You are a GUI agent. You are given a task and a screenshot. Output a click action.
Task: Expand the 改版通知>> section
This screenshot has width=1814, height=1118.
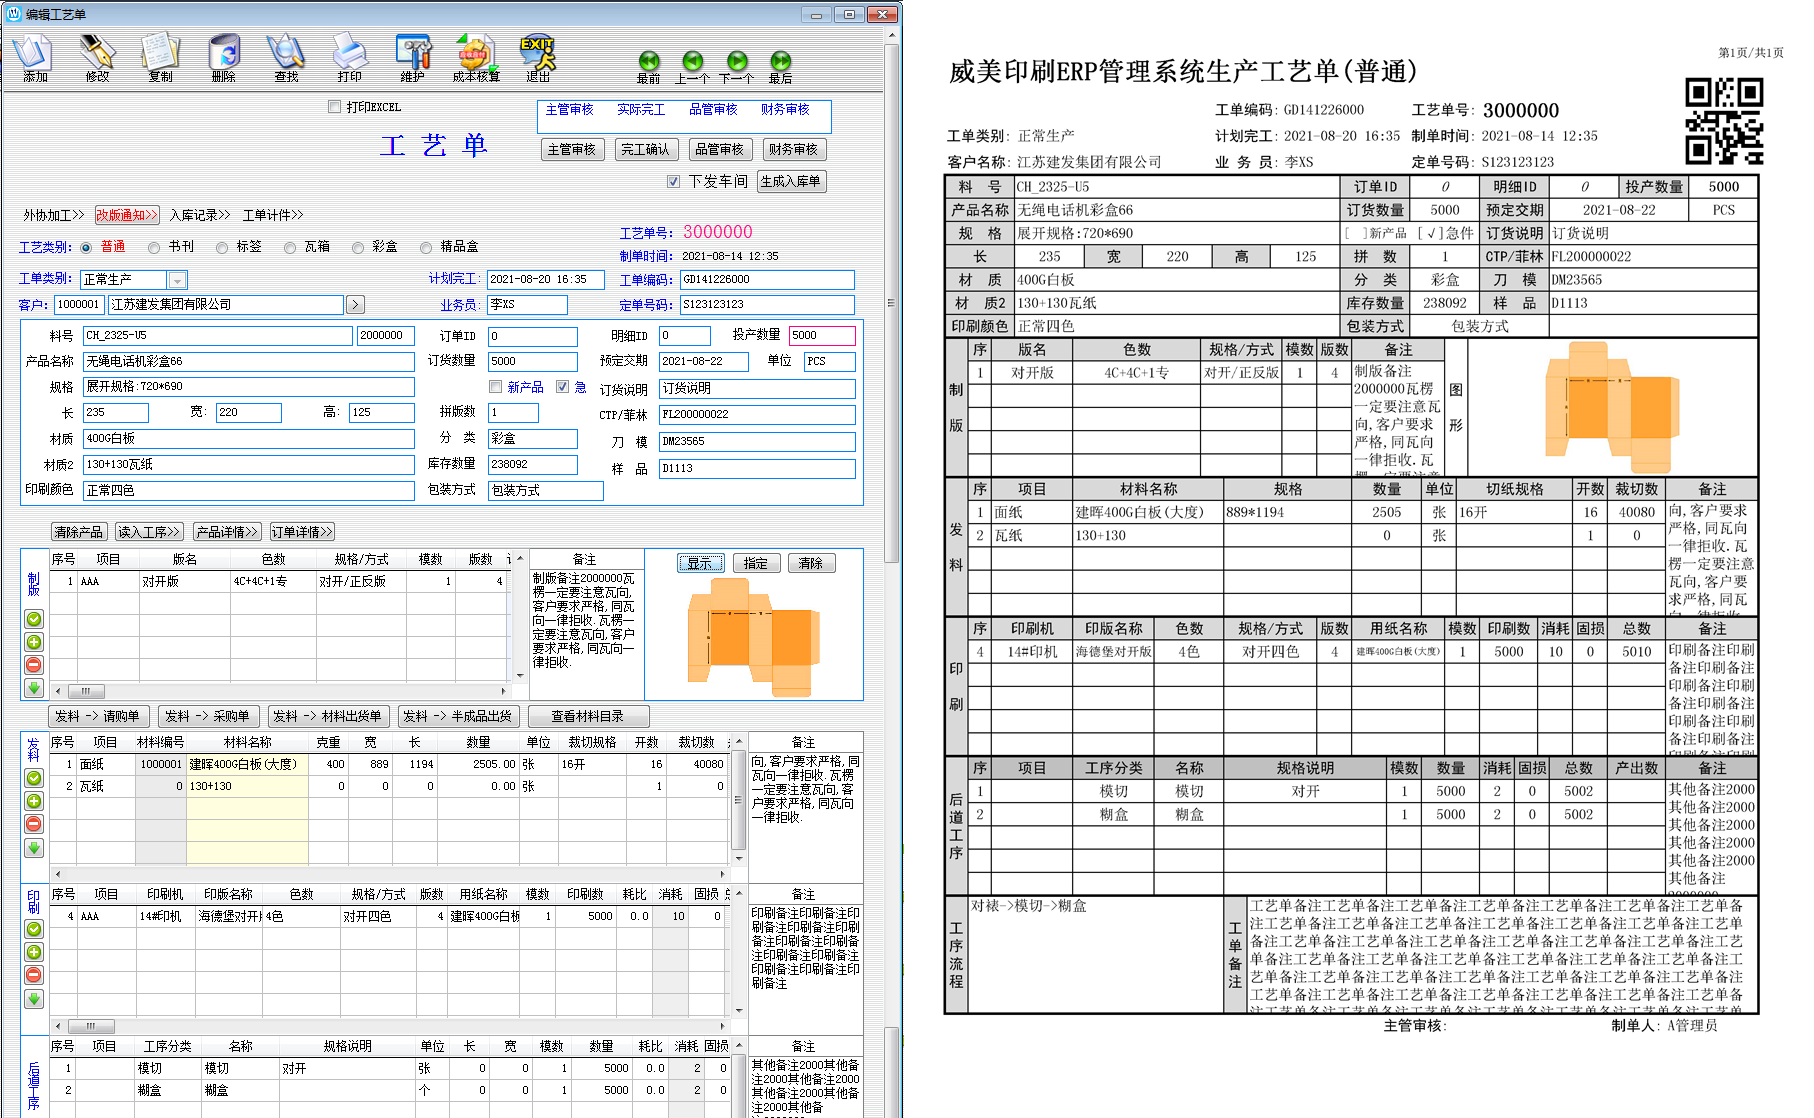tap(127, 215)
